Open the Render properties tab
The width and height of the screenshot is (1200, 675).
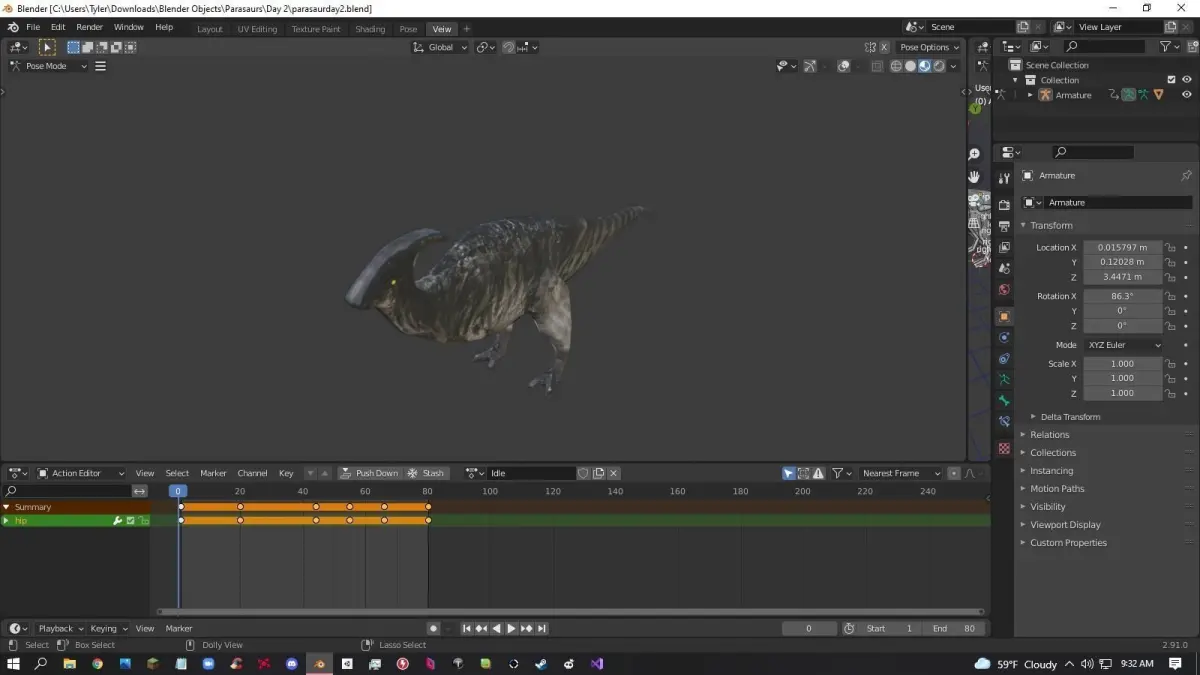pos(1004,205)
